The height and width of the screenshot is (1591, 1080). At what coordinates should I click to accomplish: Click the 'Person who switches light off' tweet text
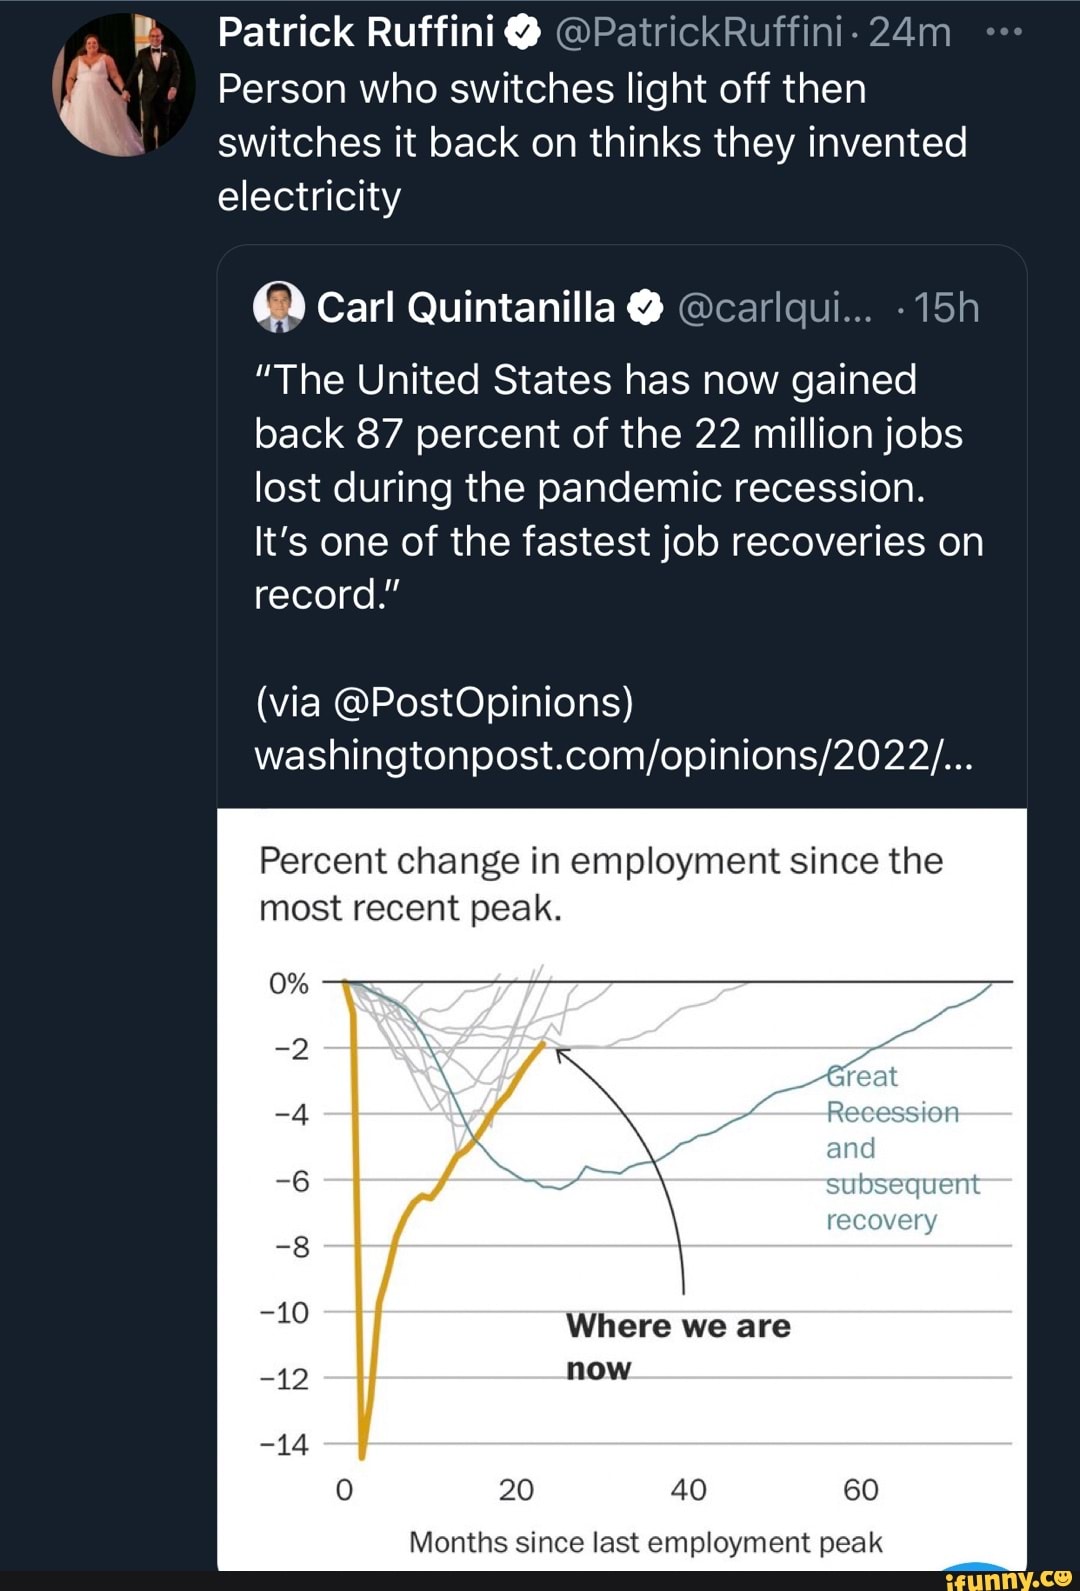(x=592, y=142)
